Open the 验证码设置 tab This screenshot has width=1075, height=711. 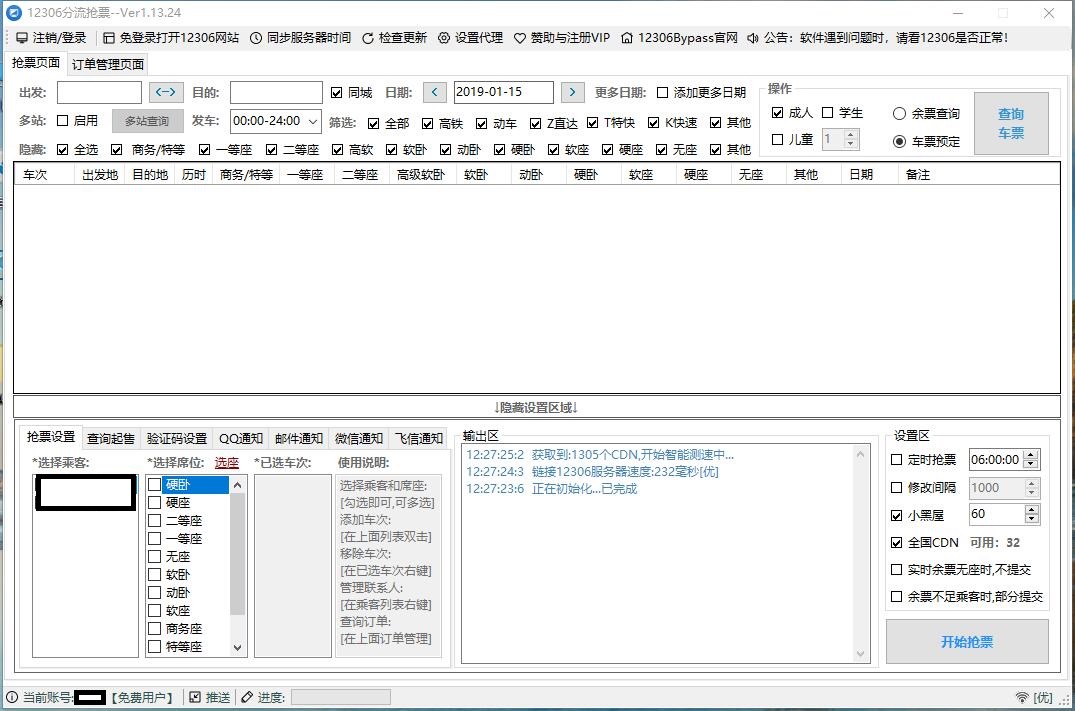click(x=177, y=438)
